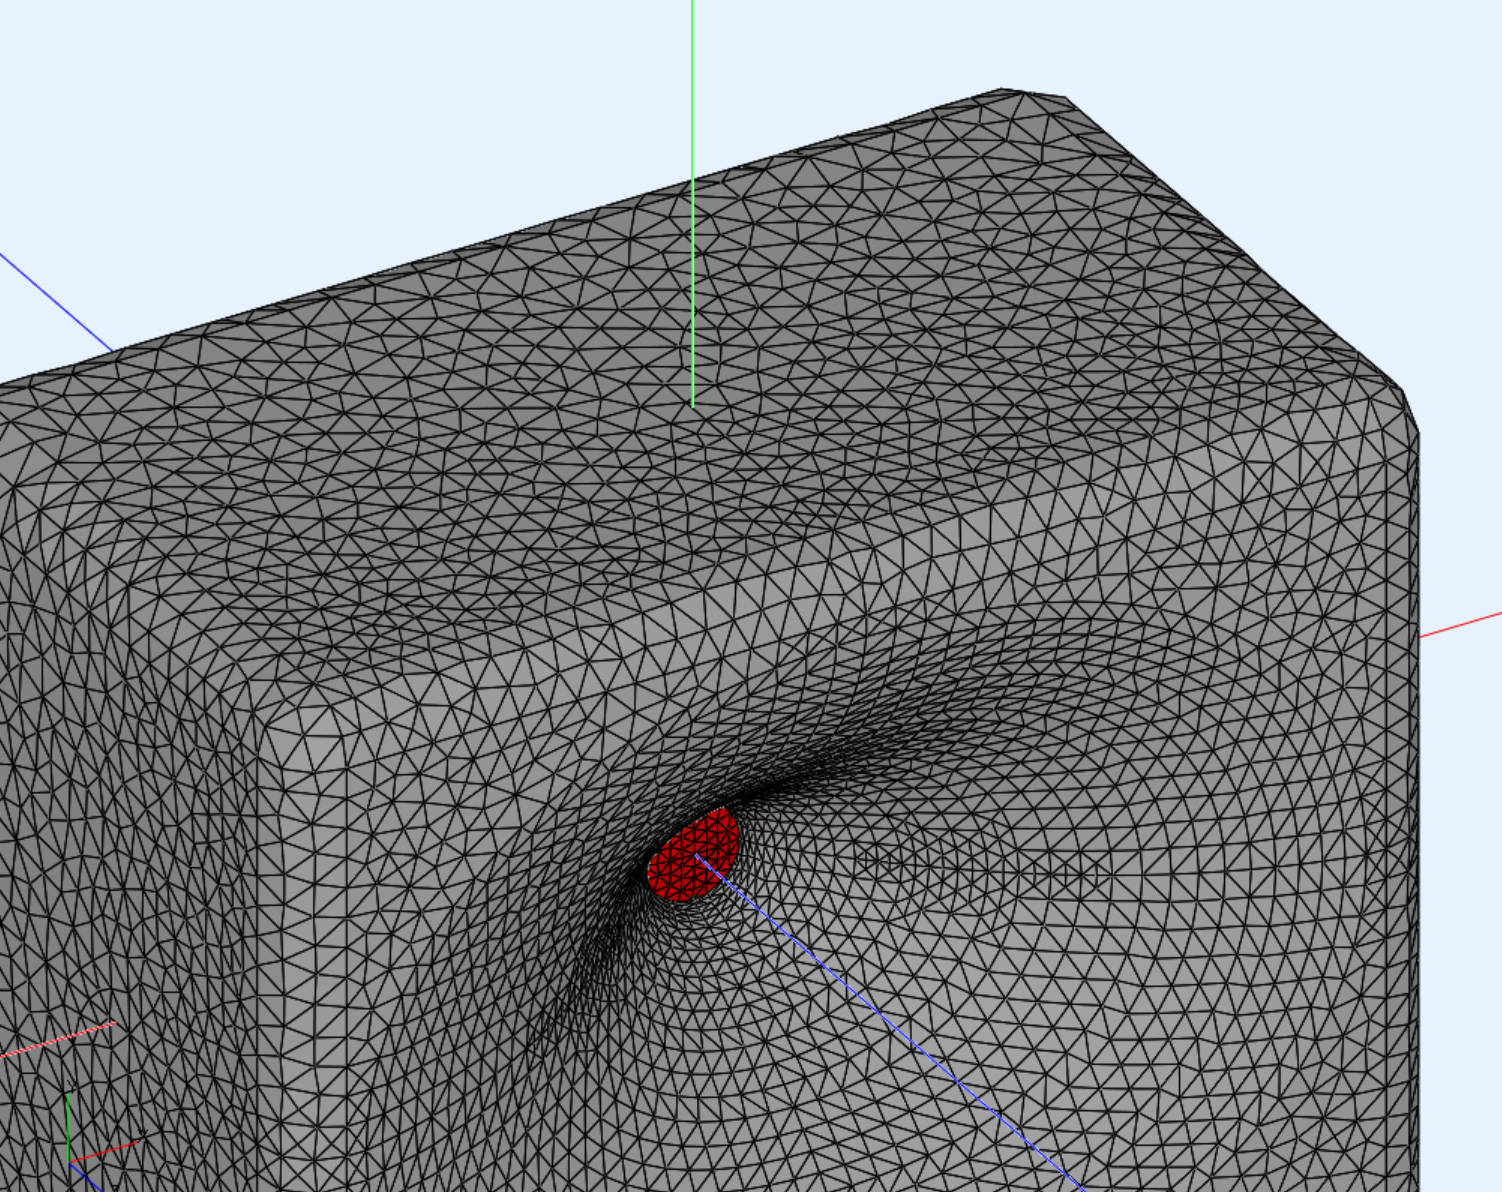Select the red highlighted mesh patch
This screenshot has height=1192, width=1502.
click(x=693, y=855)
